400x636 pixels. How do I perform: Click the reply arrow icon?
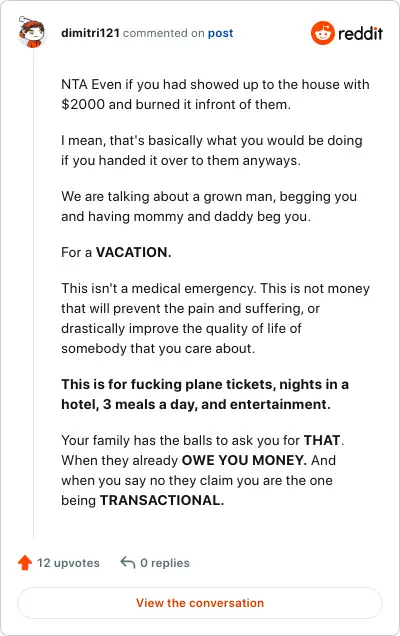[x=128, y=563]
